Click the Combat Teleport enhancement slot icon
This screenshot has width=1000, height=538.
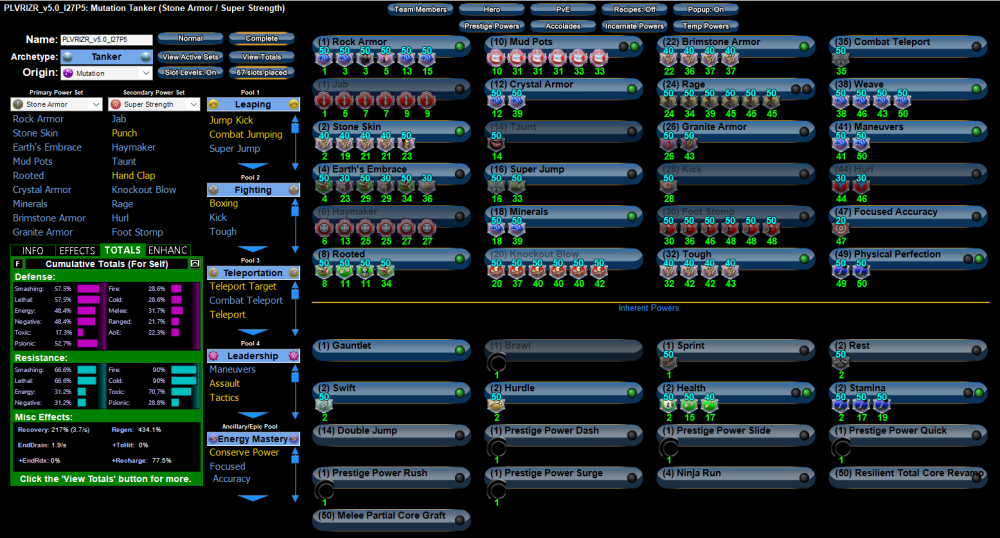click(x=840, y=59)
